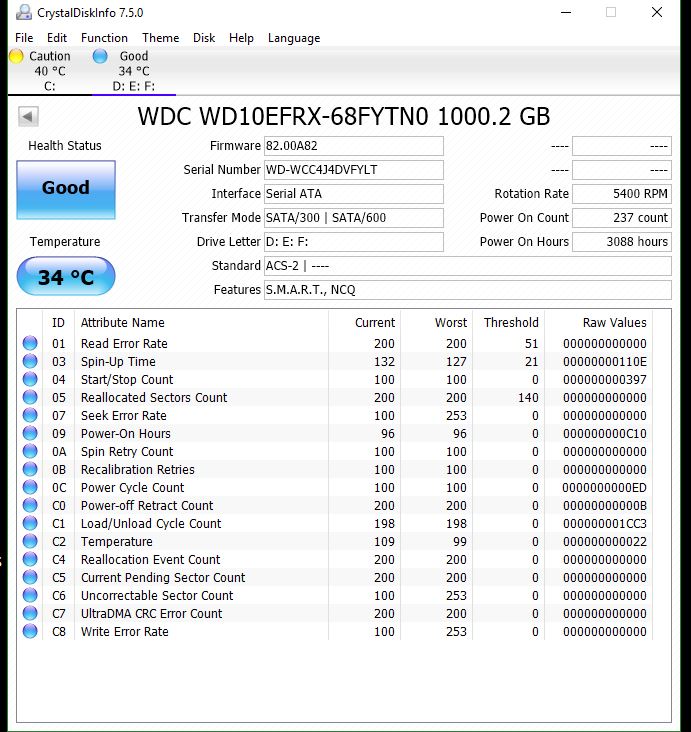Click the Power On Hours value 3088 hours
Screen dimensions: 691x732
click(622, 242)
